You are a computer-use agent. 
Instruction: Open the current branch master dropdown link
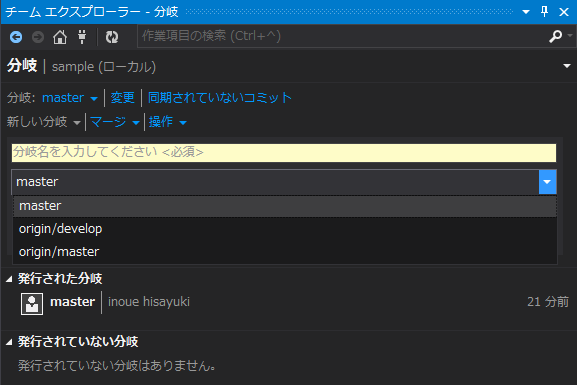pyautogui.click(x=70, y=98)
